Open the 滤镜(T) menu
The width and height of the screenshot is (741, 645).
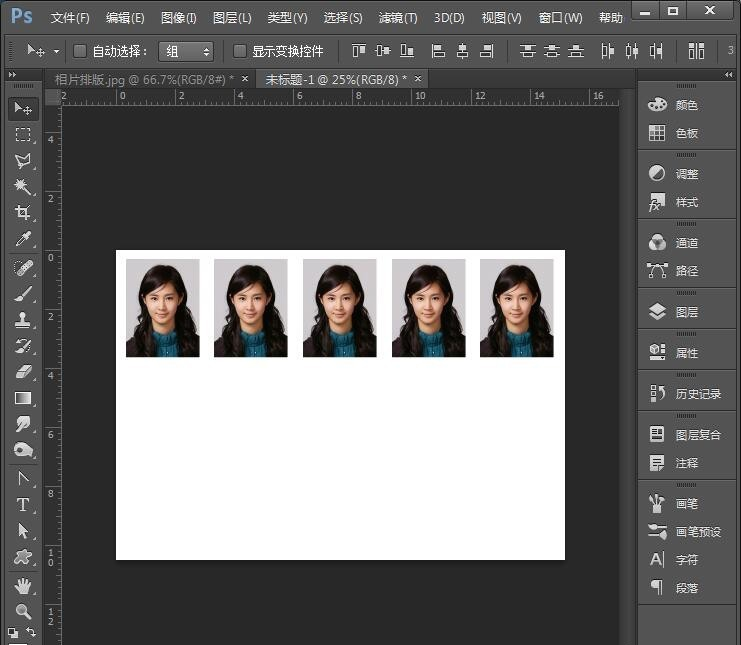[397, 18]
